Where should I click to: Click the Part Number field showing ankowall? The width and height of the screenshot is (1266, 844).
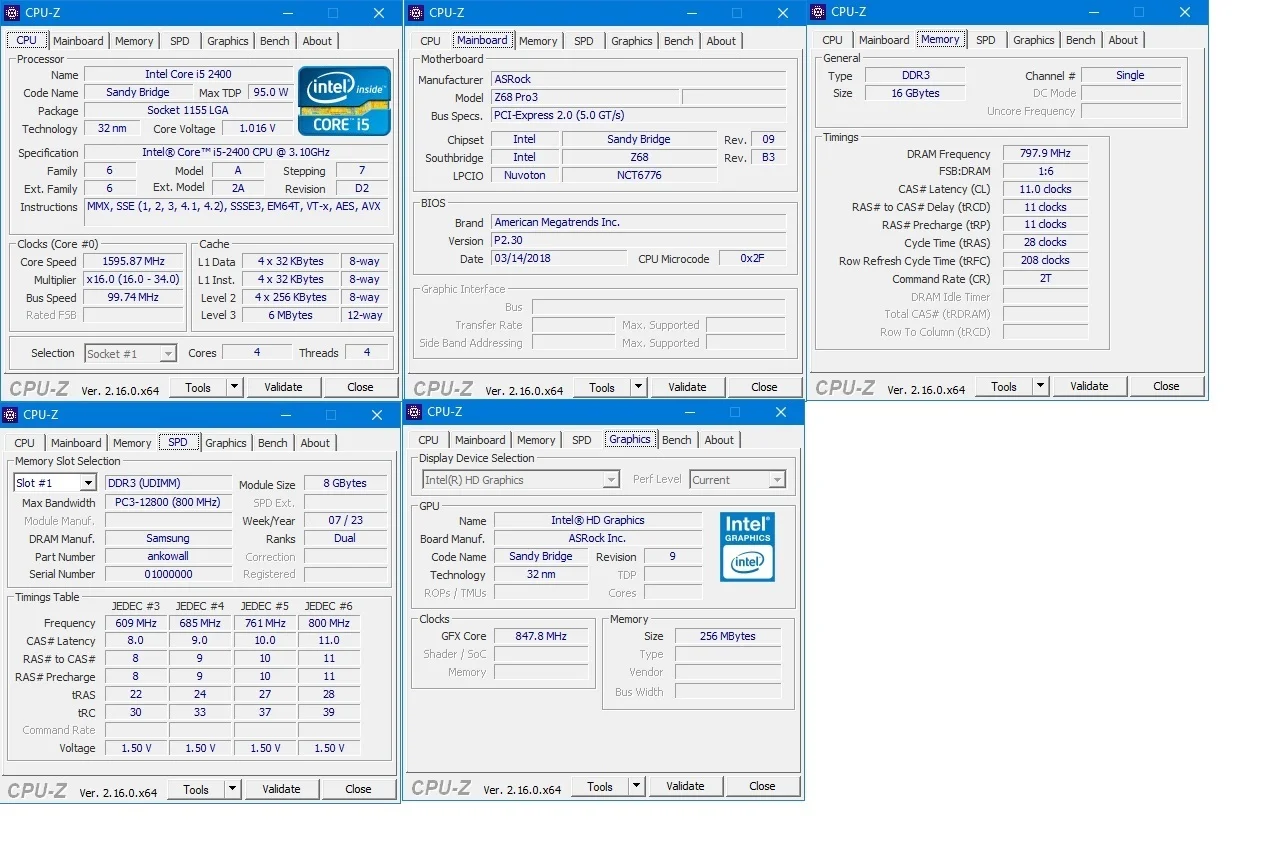[168, 557]
